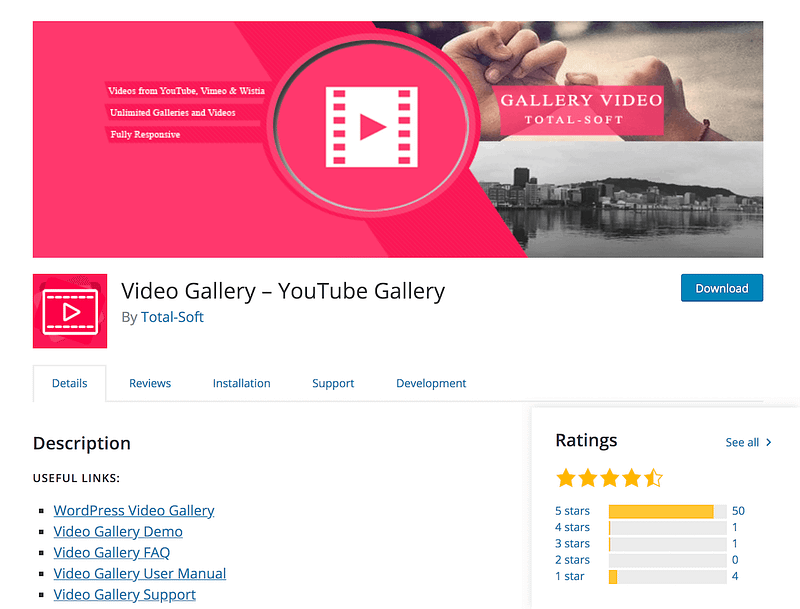Click 'Fully Responsive' banner text
The height and width of the screenshot is (609, 800).
click(x=145, y=135)
